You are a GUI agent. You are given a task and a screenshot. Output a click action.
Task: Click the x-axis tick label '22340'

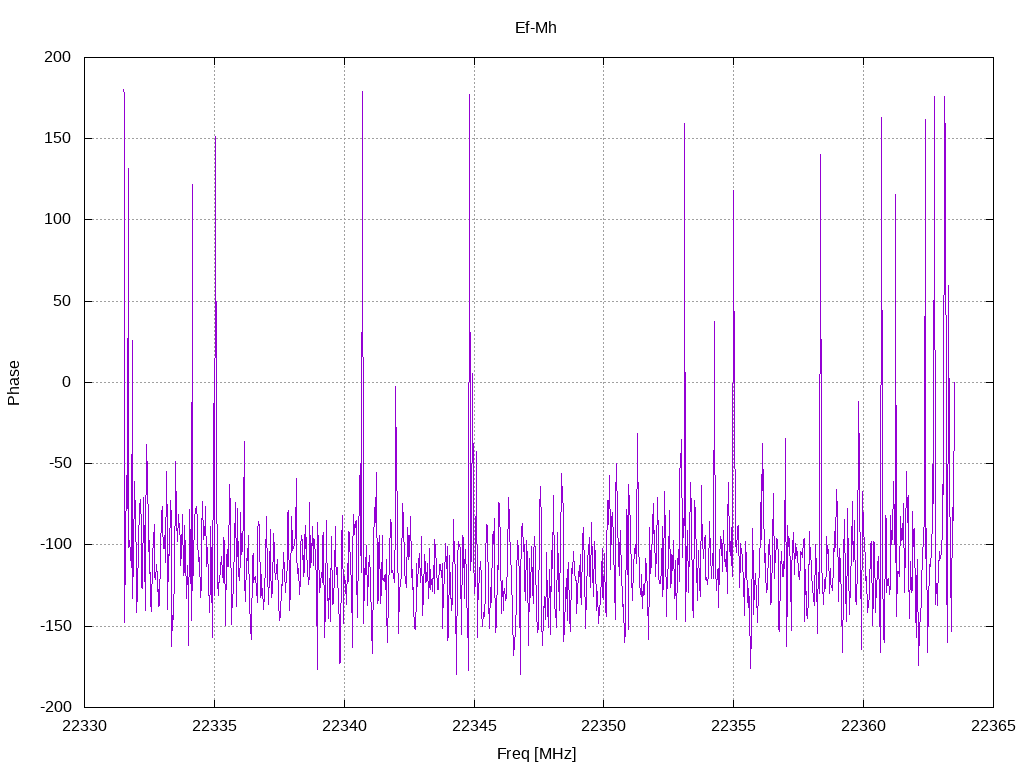coord(344,726)
